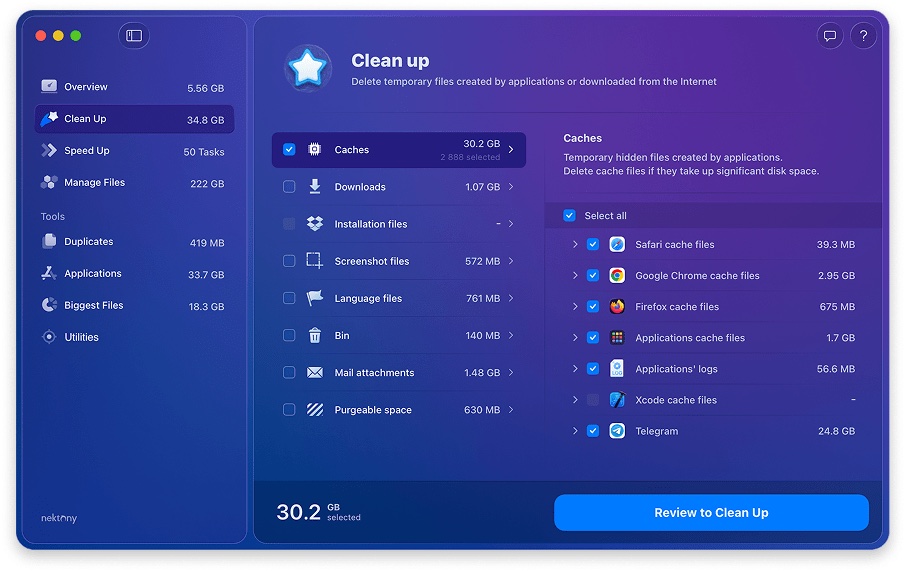906x572 pixels.
Task: Open the feedback chat bubble icon
Action: pyautogui.click(x=830, y=36)
